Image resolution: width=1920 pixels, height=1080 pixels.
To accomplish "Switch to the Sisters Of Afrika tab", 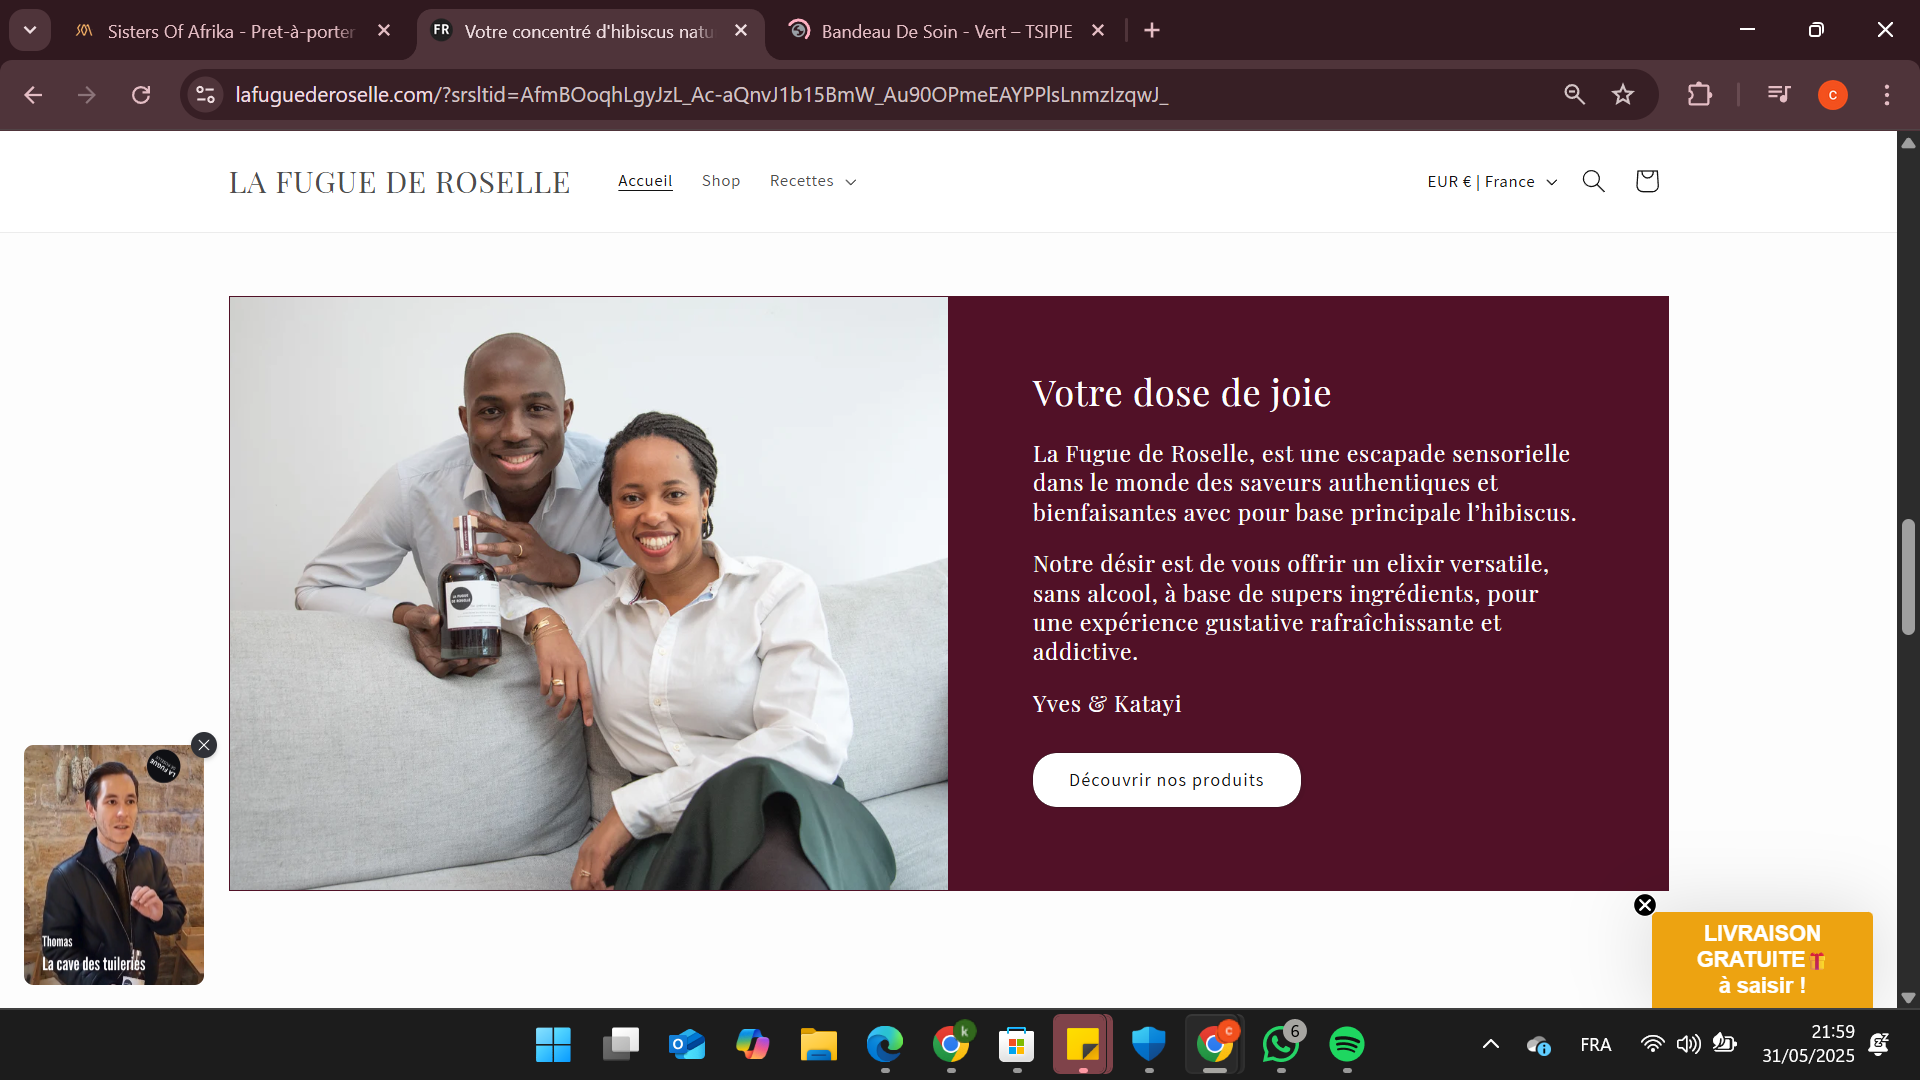I will point(231,31).
